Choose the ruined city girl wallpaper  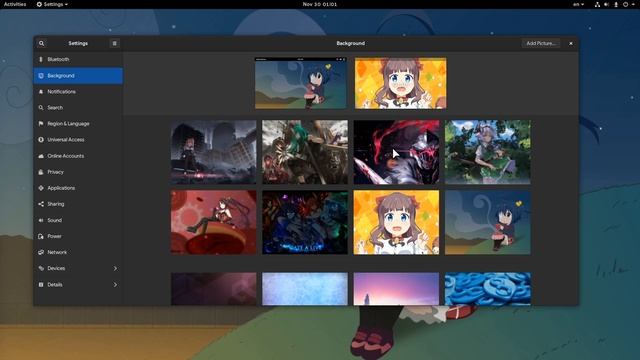tap(213, 152)
